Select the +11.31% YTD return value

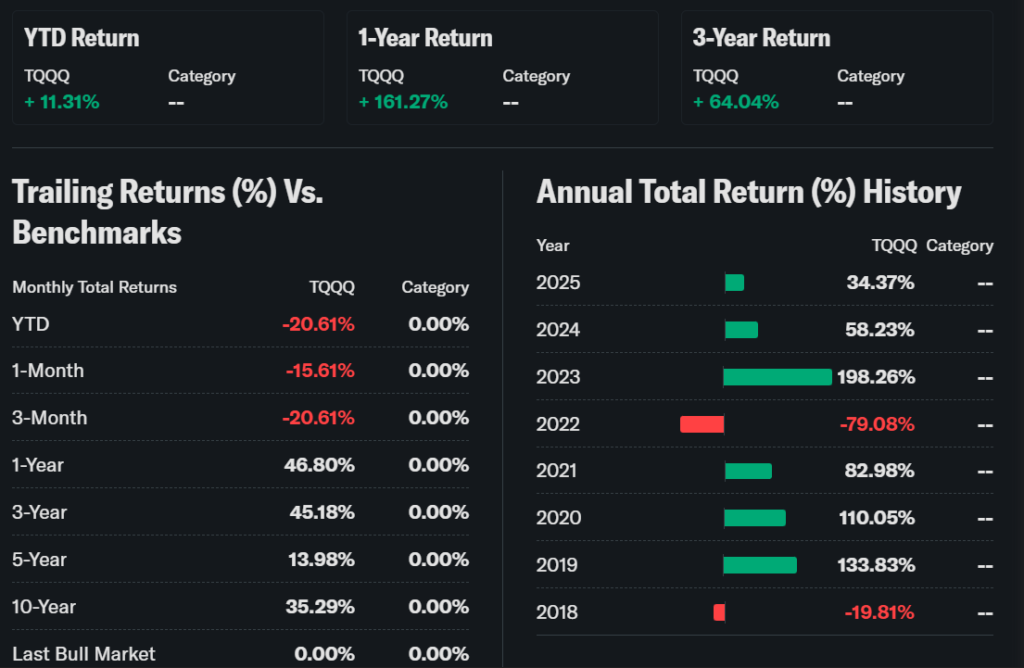62,101
